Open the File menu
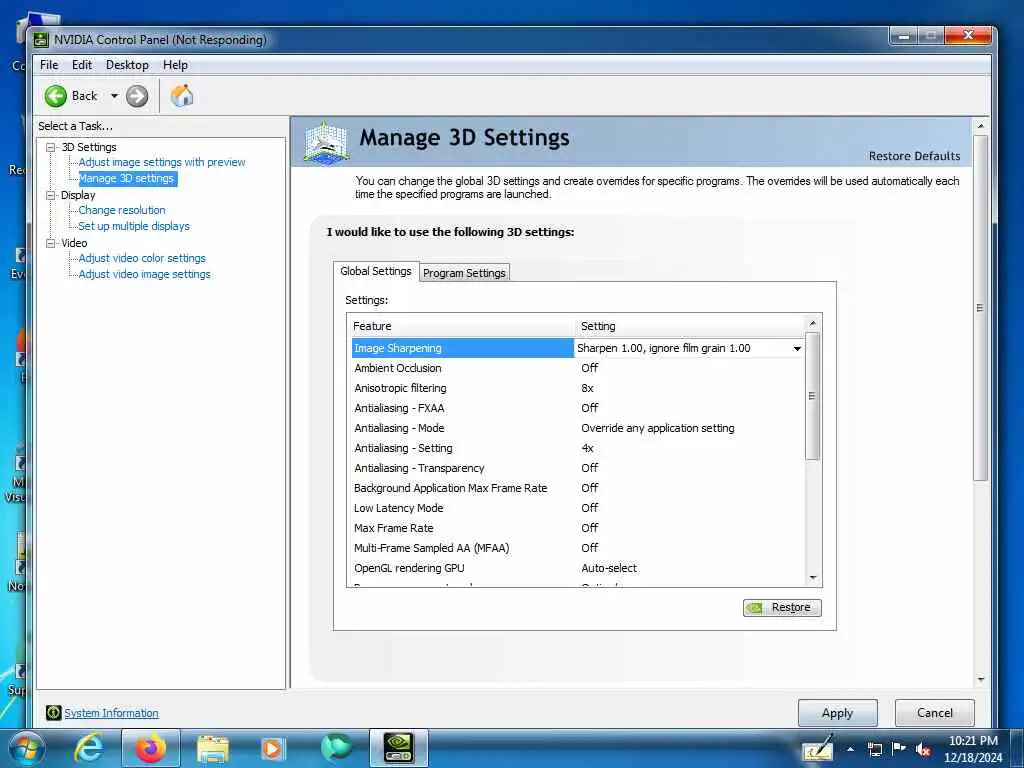This screenshot has width=1024, height=768. point(49,65)
